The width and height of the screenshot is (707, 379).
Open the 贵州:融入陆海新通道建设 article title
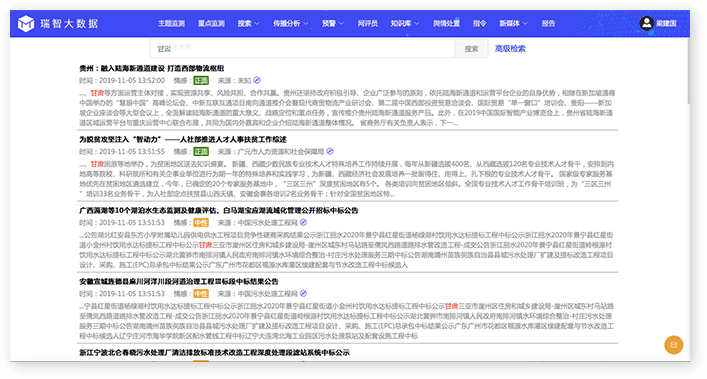152,68
